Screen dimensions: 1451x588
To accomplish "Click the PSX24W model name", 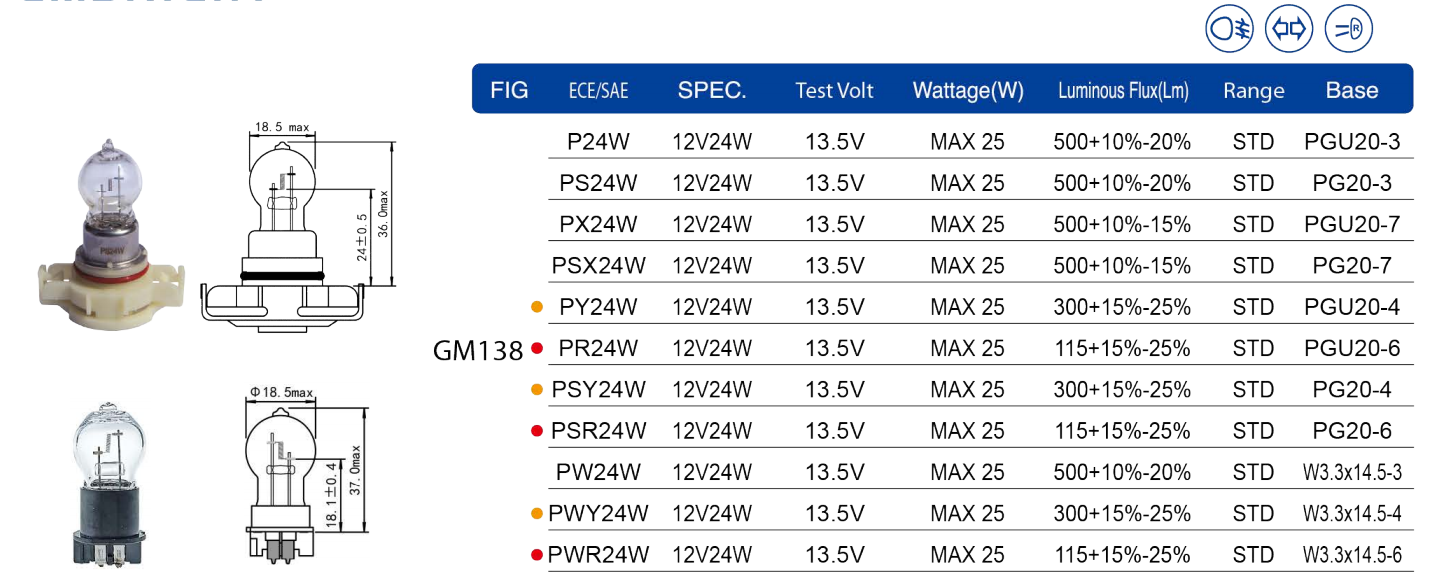I will [x=598, y=266].
